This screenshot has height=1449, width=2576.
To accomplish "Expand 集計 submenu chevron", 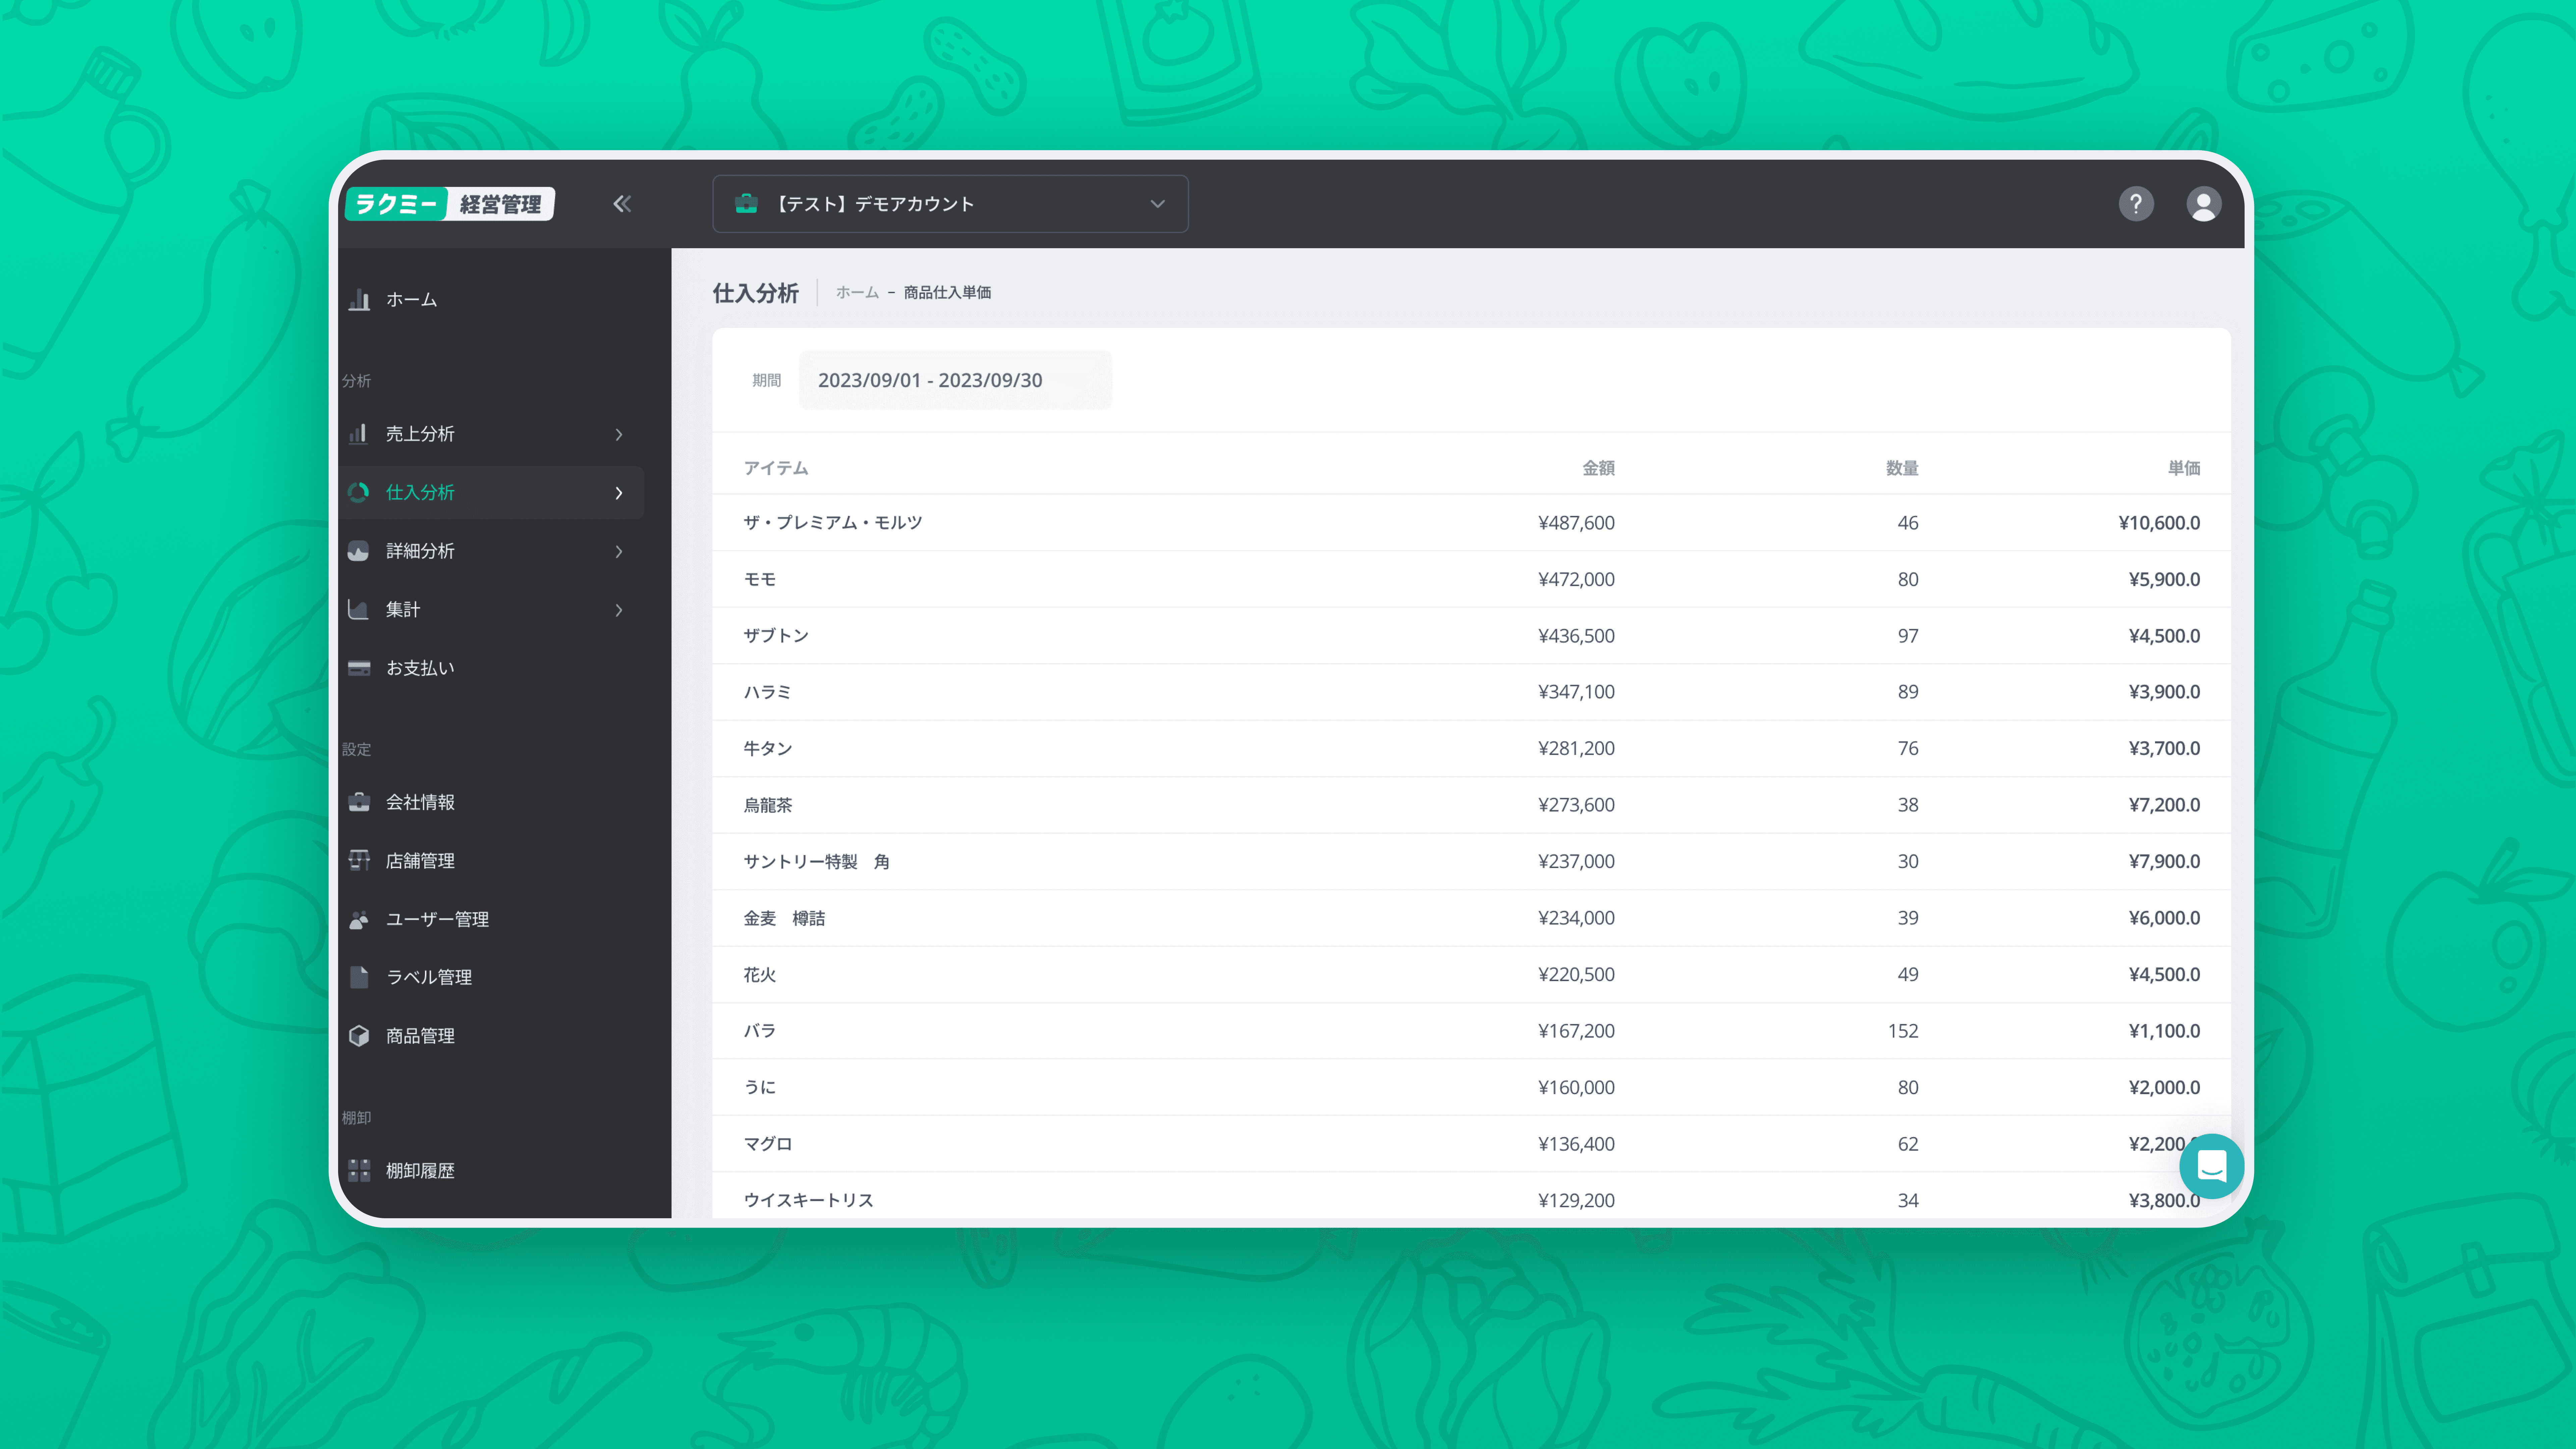I will [619, 610].
